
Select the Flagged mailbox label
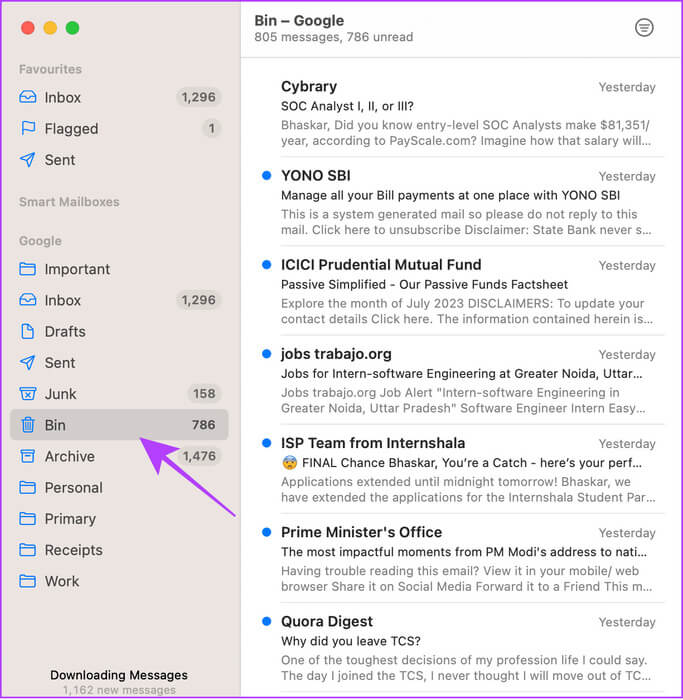pos(71,129)
